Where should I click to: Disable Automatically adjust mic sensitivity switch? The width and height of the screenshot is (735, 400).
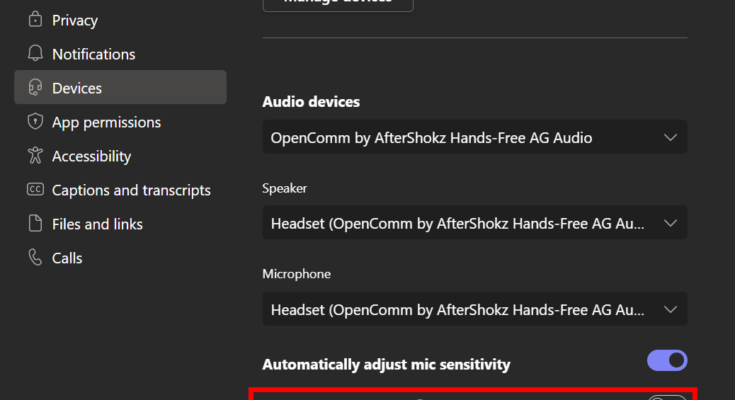point(667,360)
